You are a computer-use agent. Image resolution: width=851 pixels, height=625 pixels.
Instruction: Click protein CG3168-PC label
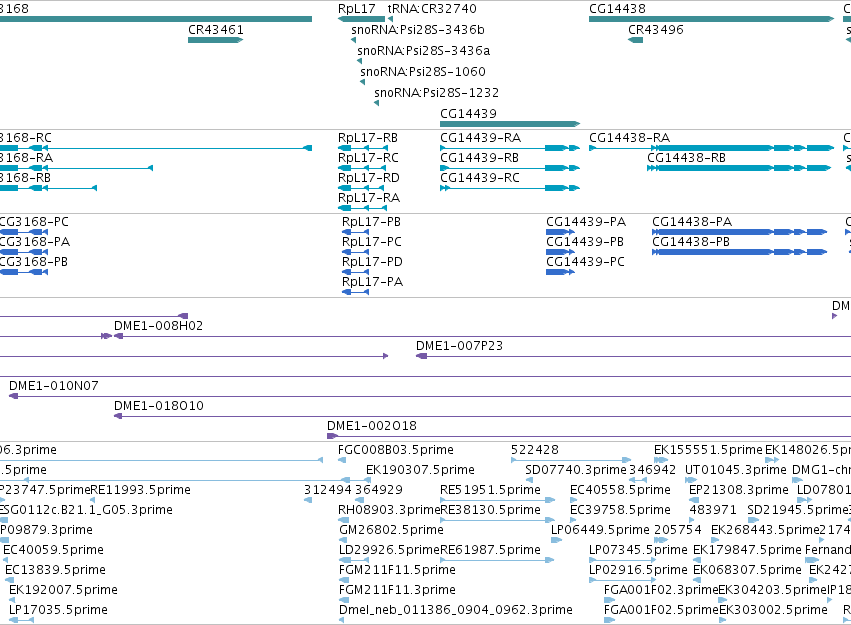coord(34,222)
